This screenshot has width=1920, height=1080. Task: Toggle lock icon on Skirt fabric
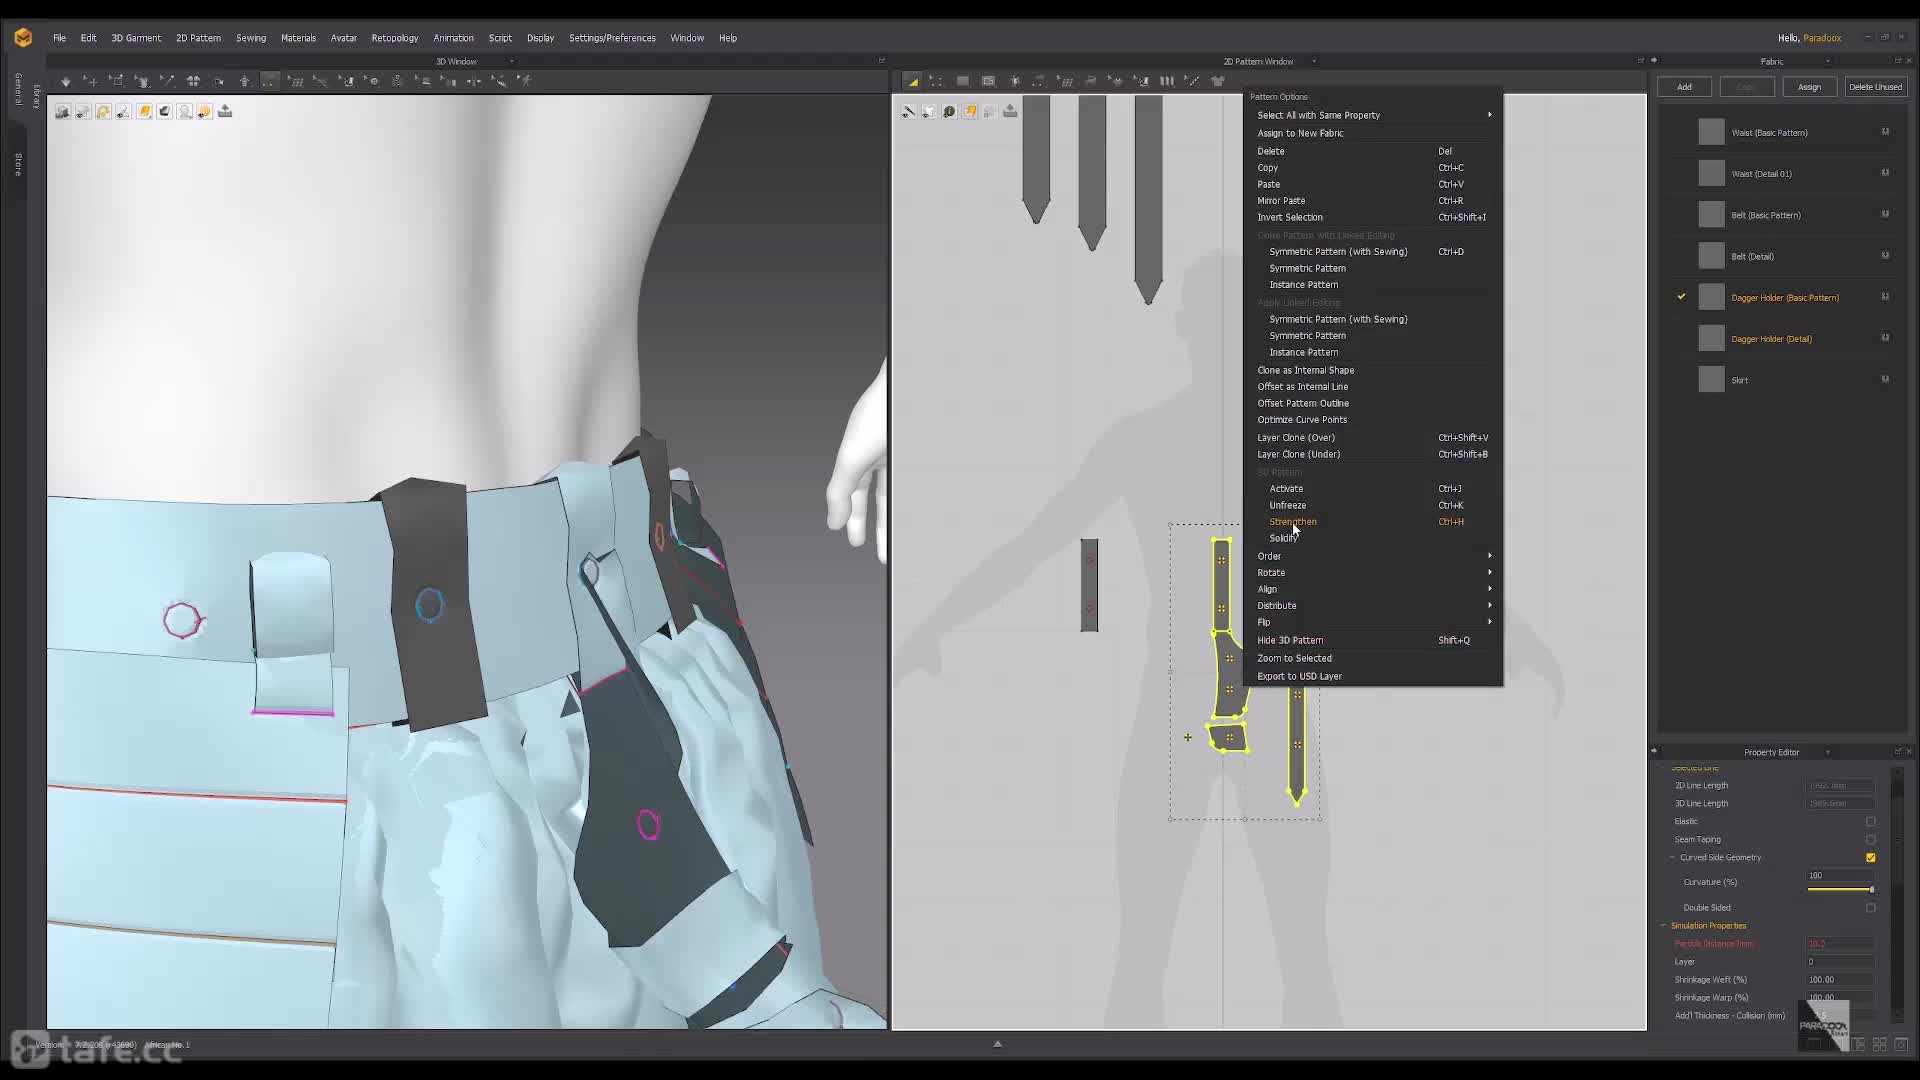1885,379
